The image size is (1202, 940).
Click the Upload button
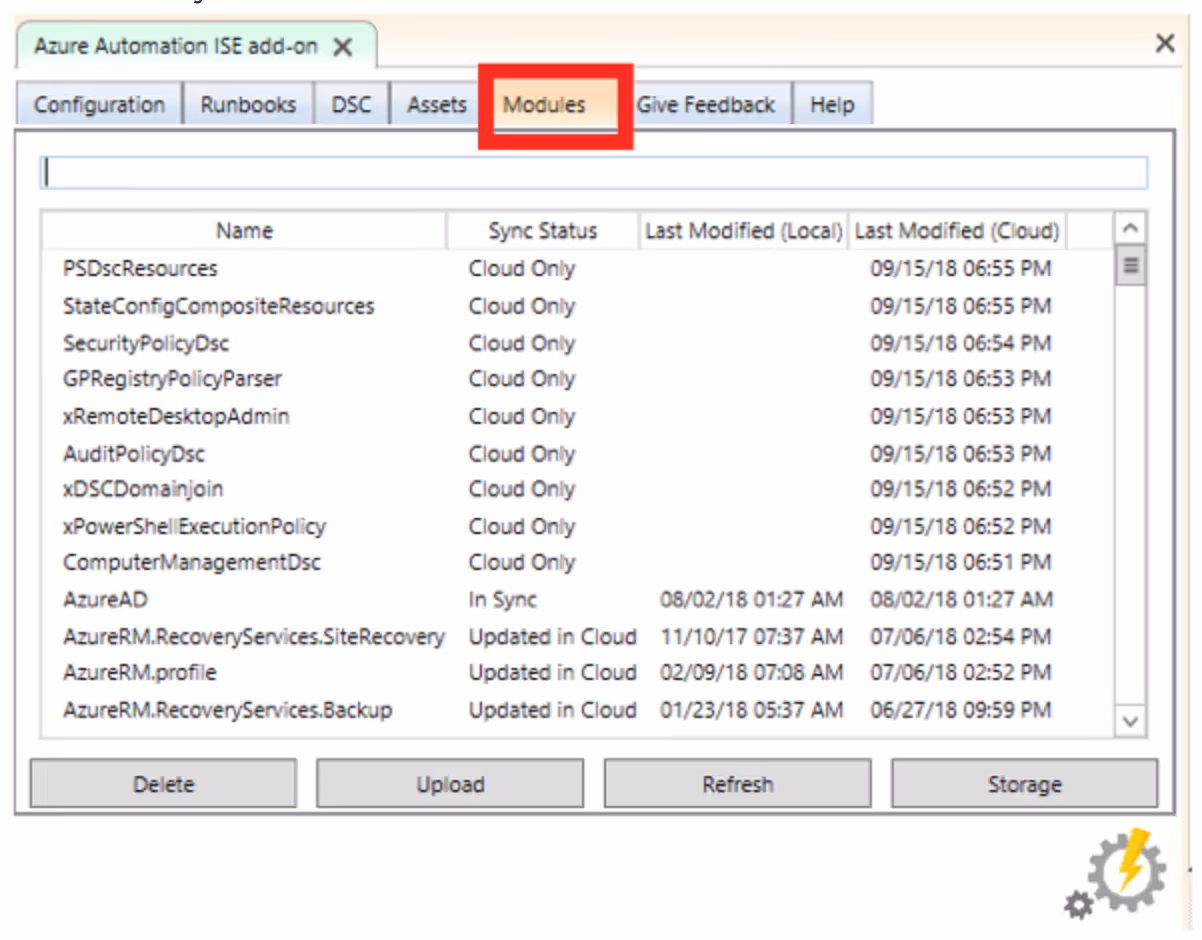(x=450, y=784)
